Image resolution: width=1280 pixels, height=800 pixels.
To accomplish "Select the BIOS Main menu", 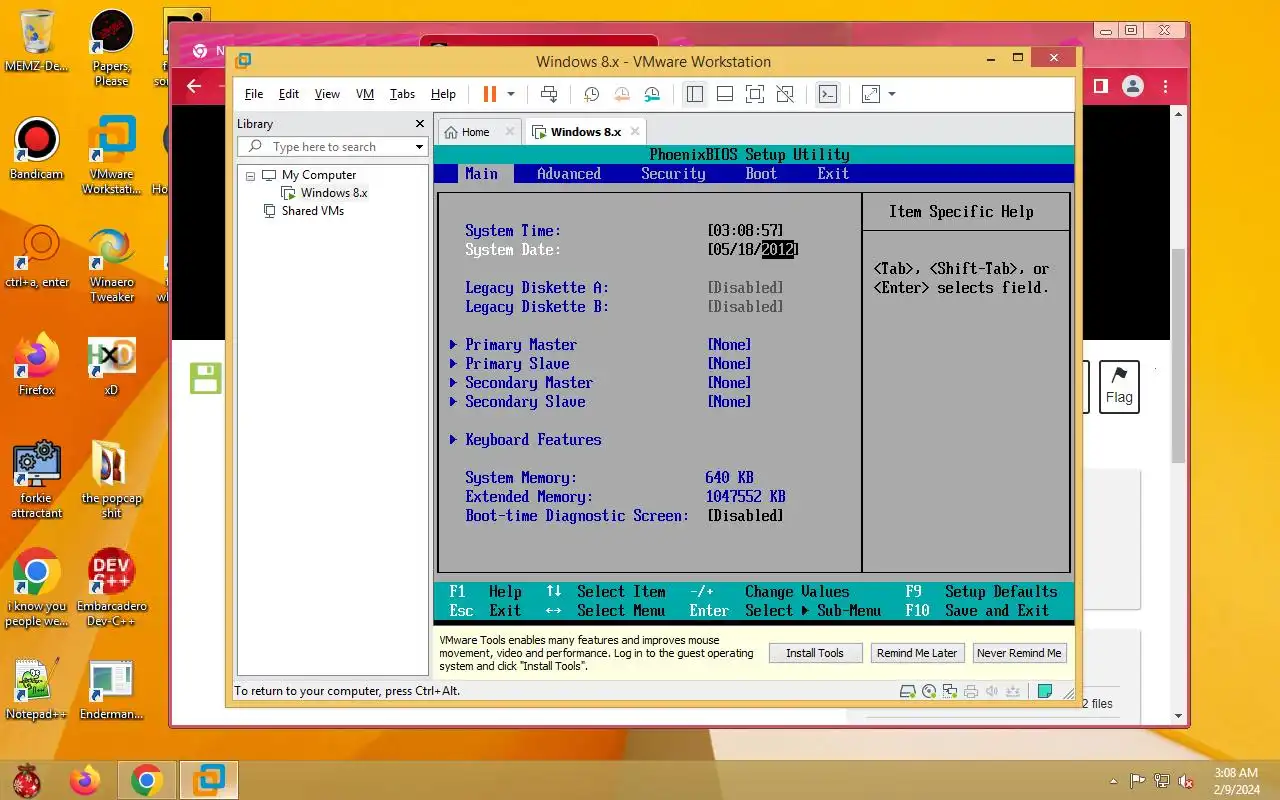I will [x=481, y=173].
